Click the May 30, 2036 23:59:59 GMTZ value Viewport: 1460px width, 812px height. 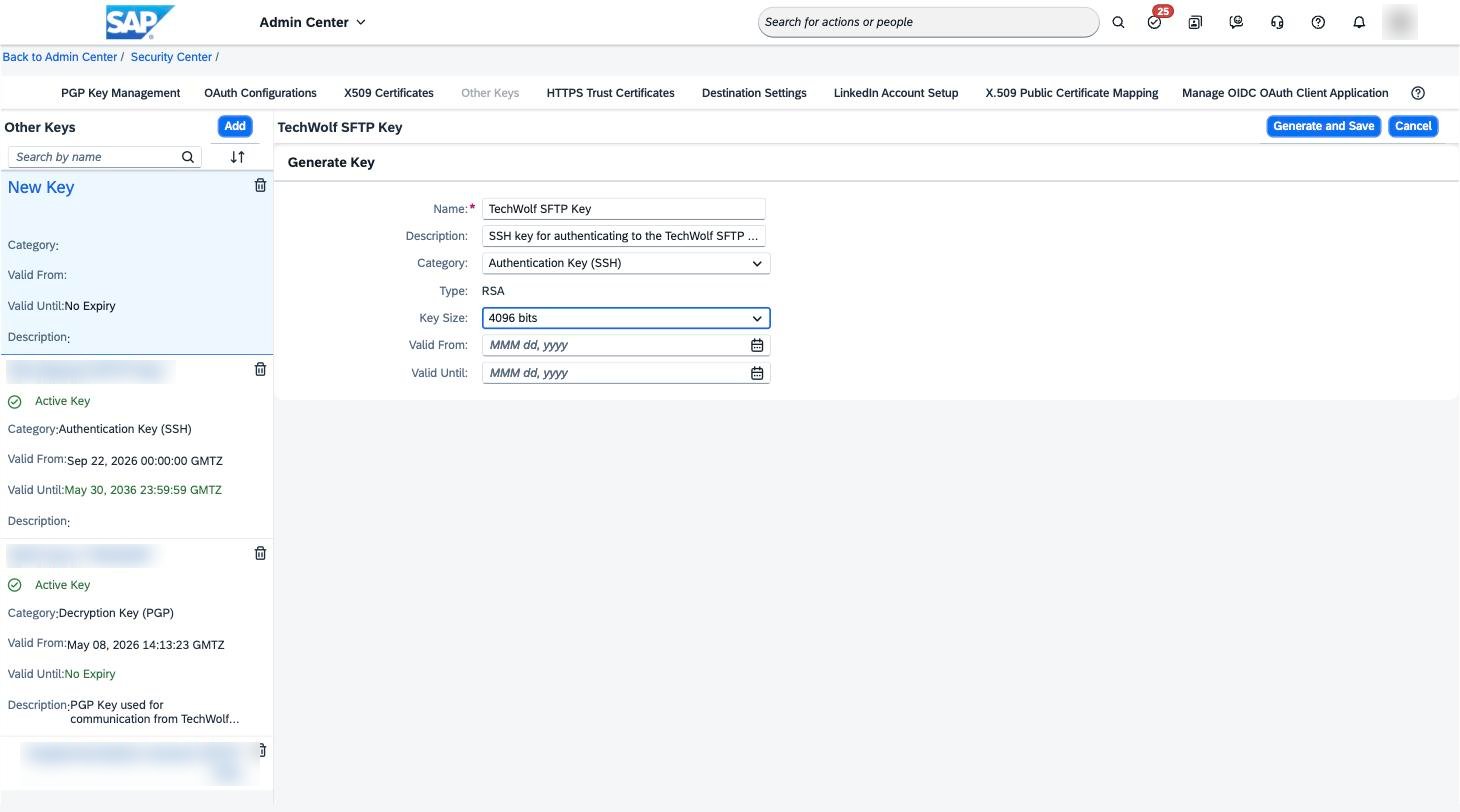click(143, 490)
